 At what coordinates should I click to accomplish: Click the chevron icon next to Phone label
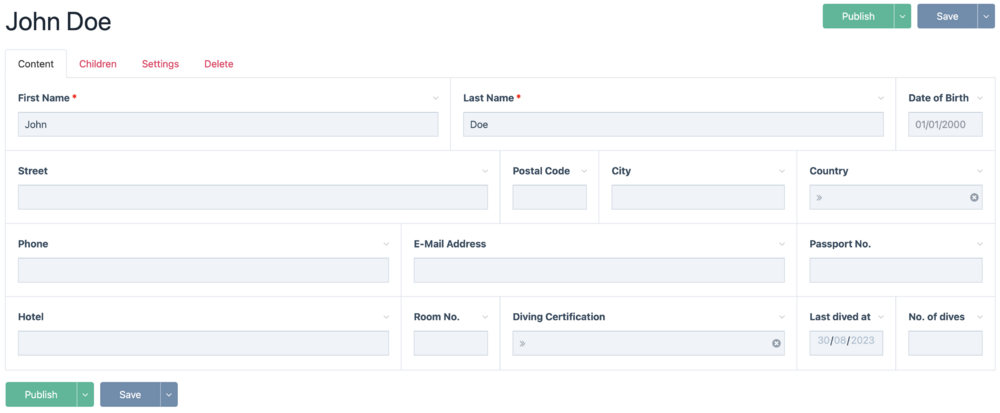point(386,244)
